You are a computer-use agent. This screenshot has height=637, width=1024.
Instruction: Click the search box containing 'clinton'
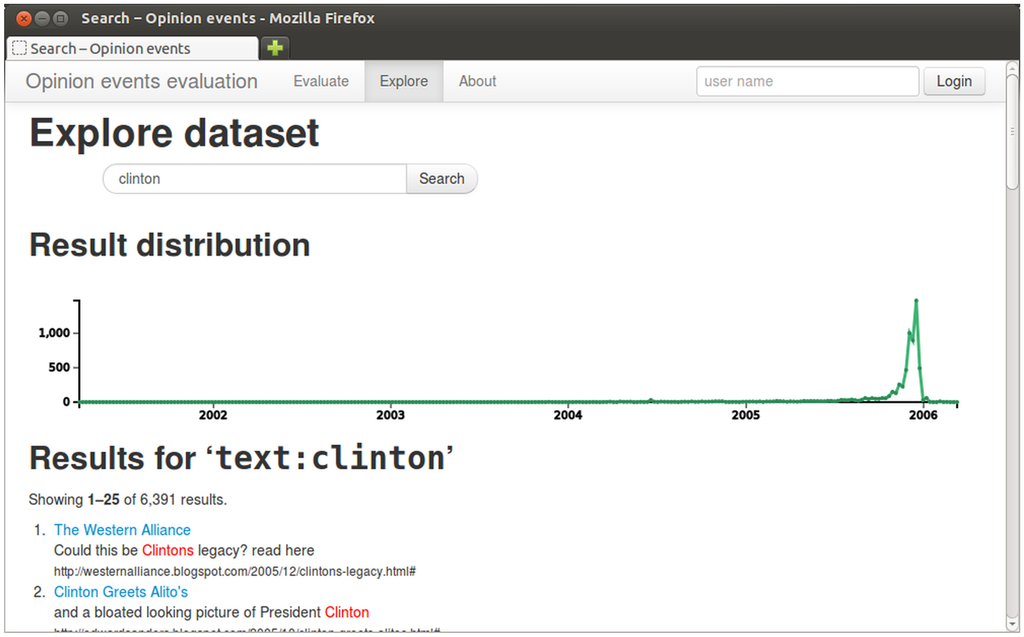[x=254, y=179]
